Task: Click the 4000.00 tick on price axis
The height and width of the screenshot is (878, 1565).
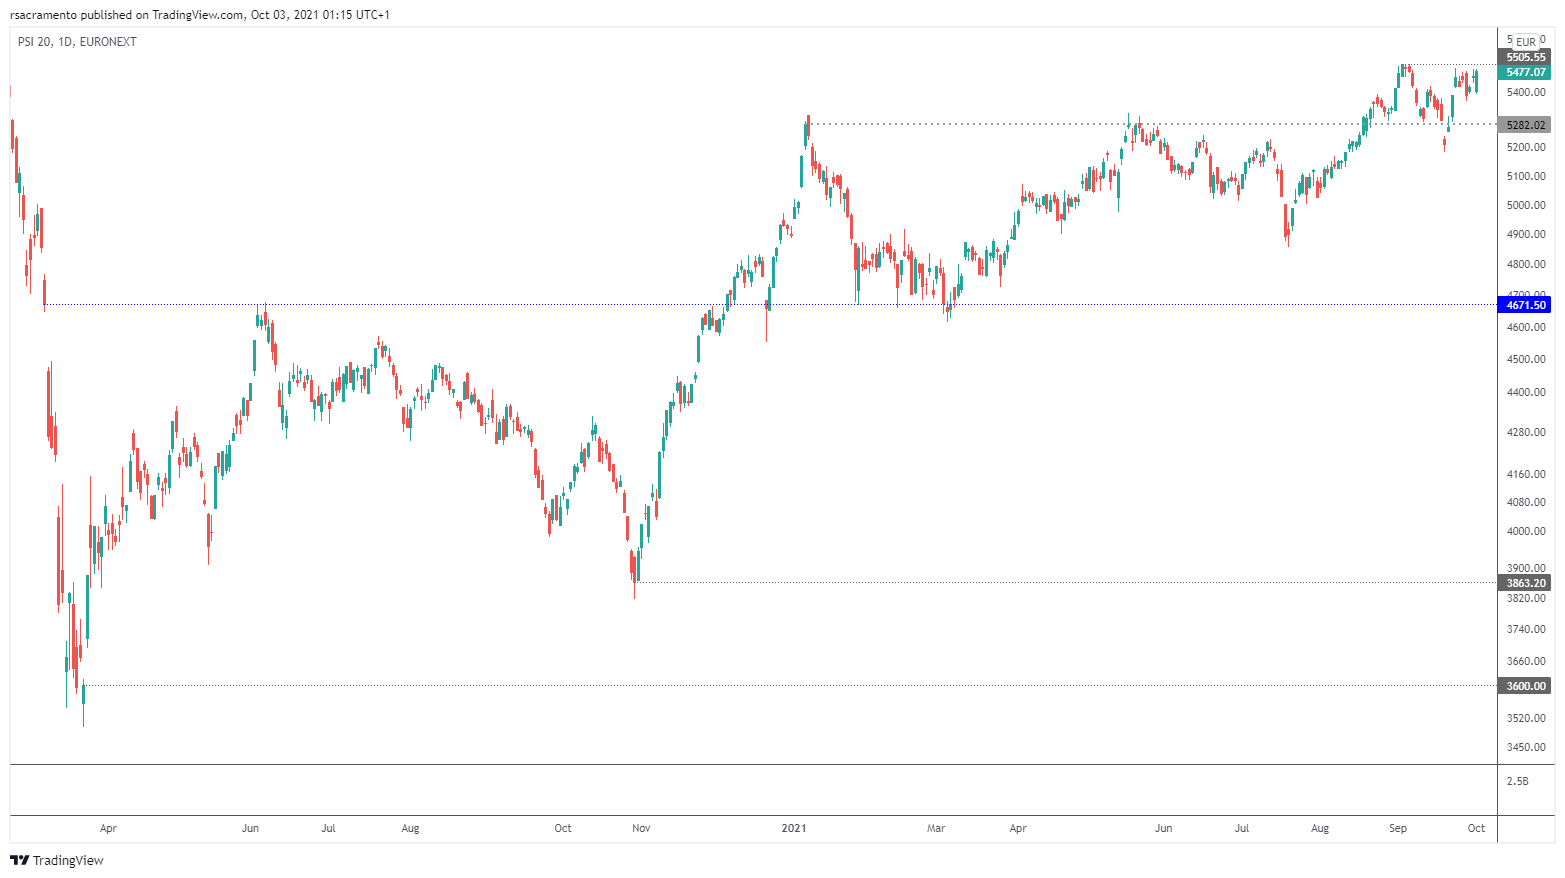Action: tap(1526, 531)
